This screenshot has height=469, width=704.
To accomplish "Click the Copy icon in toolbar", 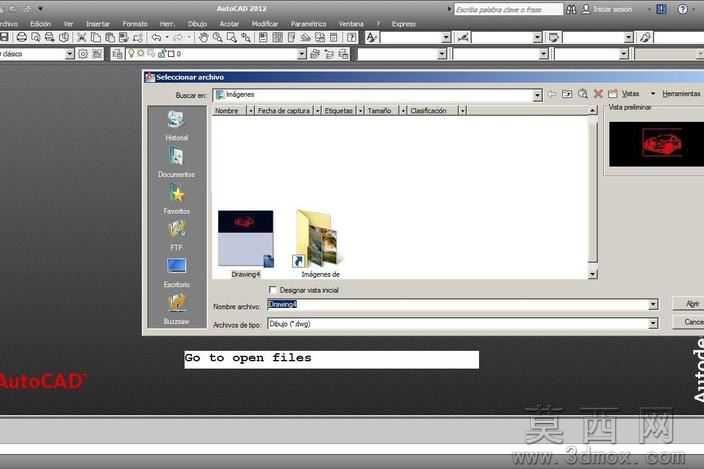I will [96, 37].
